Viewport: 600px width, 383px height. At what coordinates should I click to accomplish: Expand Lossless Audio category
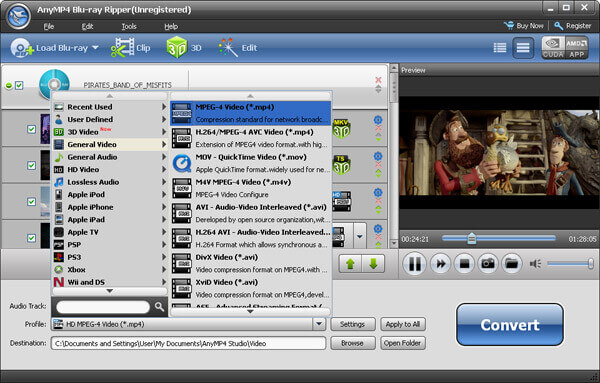coord(110,182)
